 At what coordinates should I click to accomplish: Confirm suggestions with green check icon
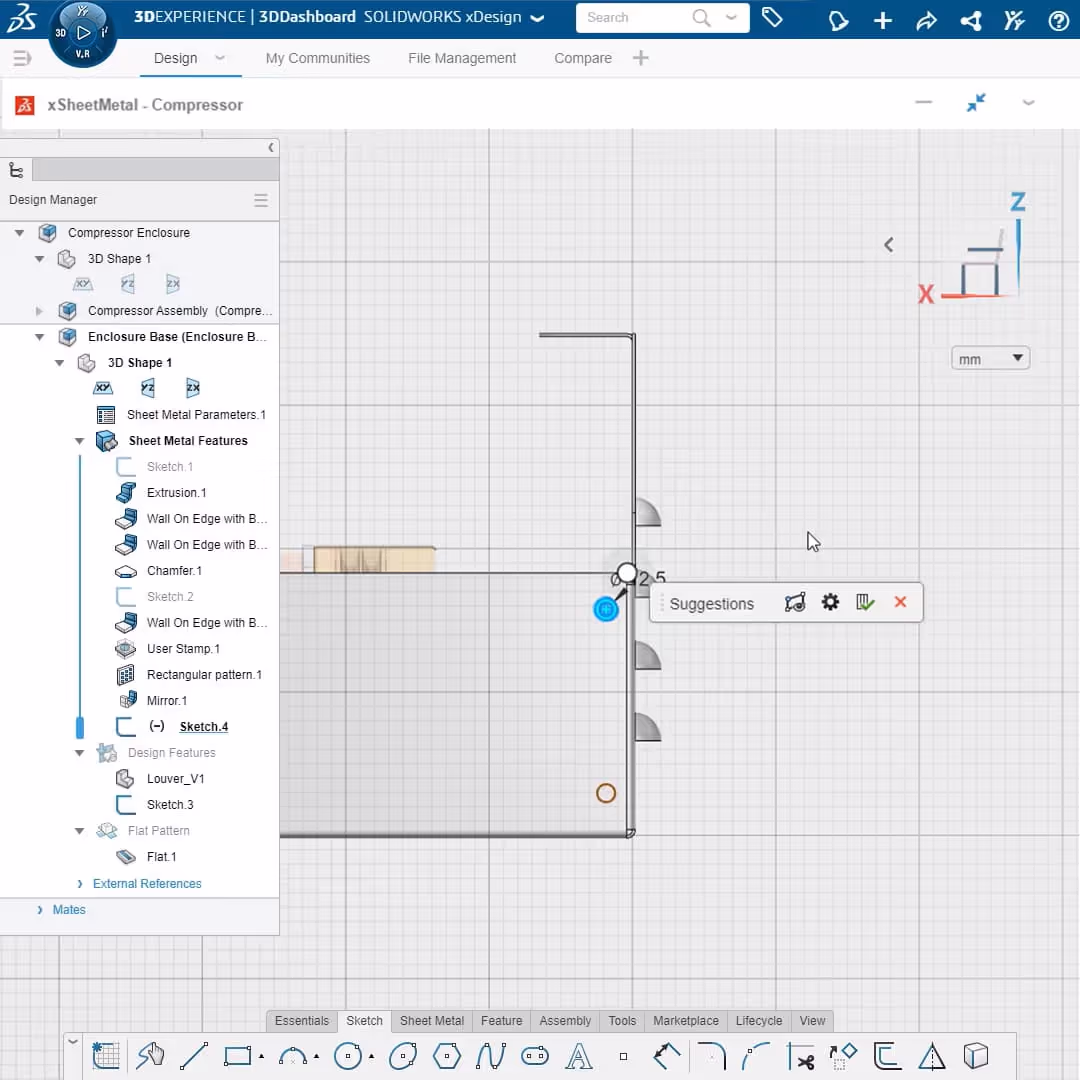pyautogui.click(x=865, y=603)
